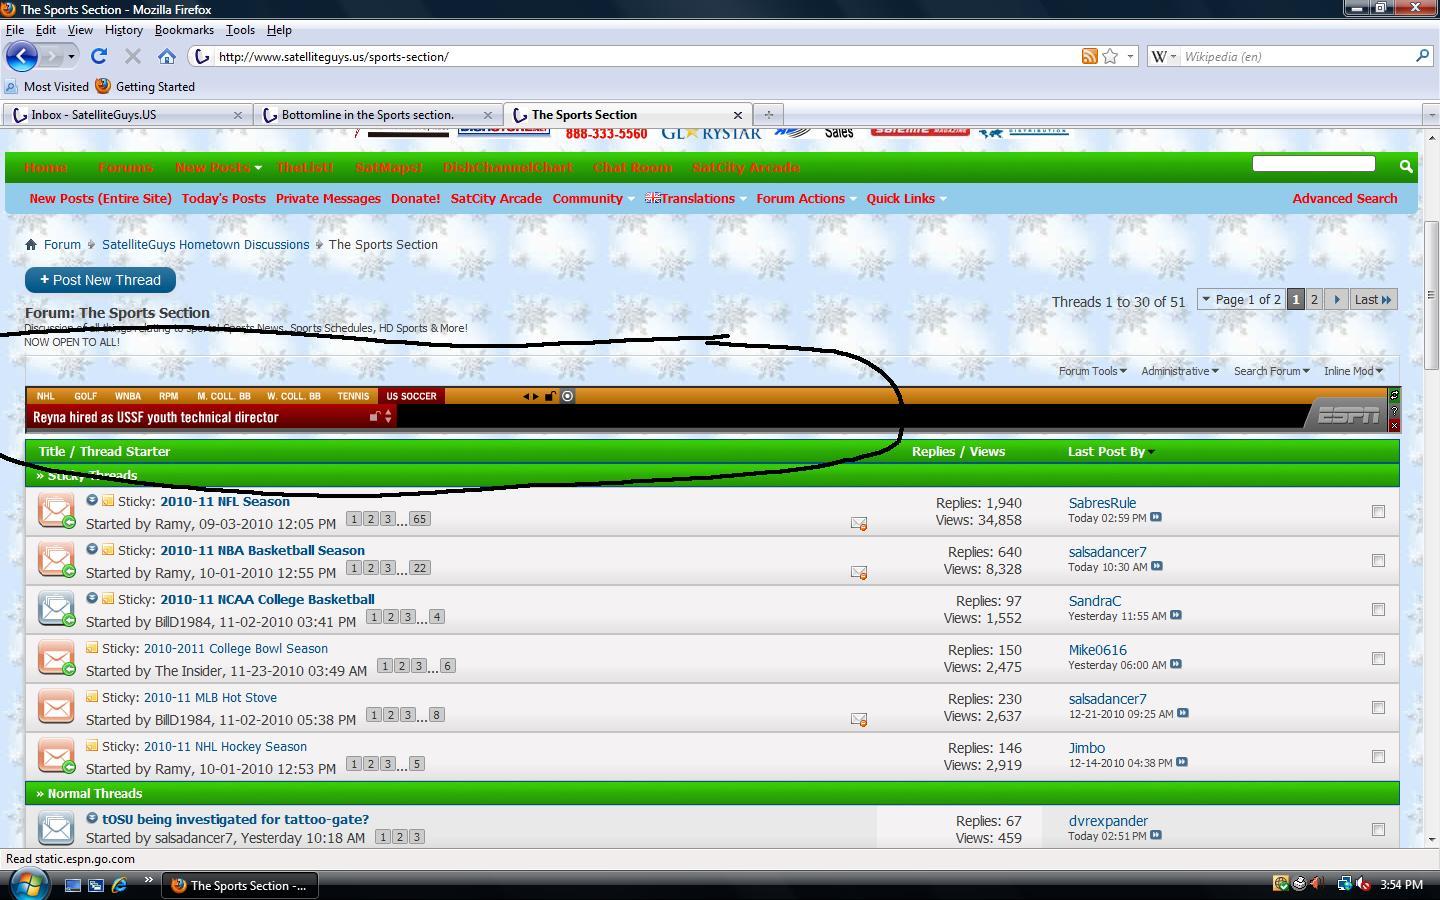The width and height of the screenshot is (1440, 900).
Task: Switch to Bottomline in the Sports section tab
Action: pyautogui.click(x=378, y=114)
